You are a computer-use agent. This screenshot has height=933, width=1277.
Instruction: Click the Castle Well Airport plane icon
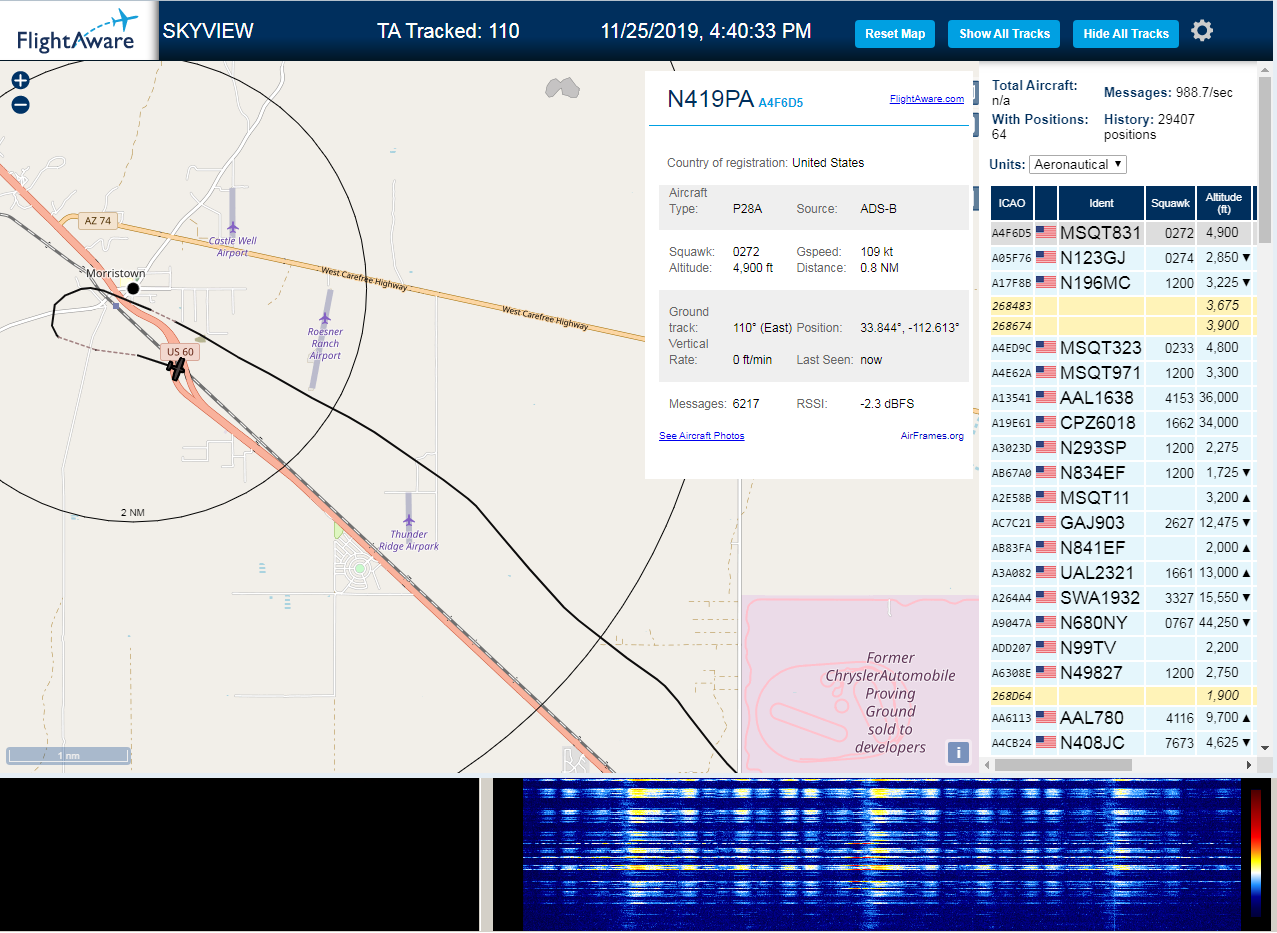coord(233,226)
